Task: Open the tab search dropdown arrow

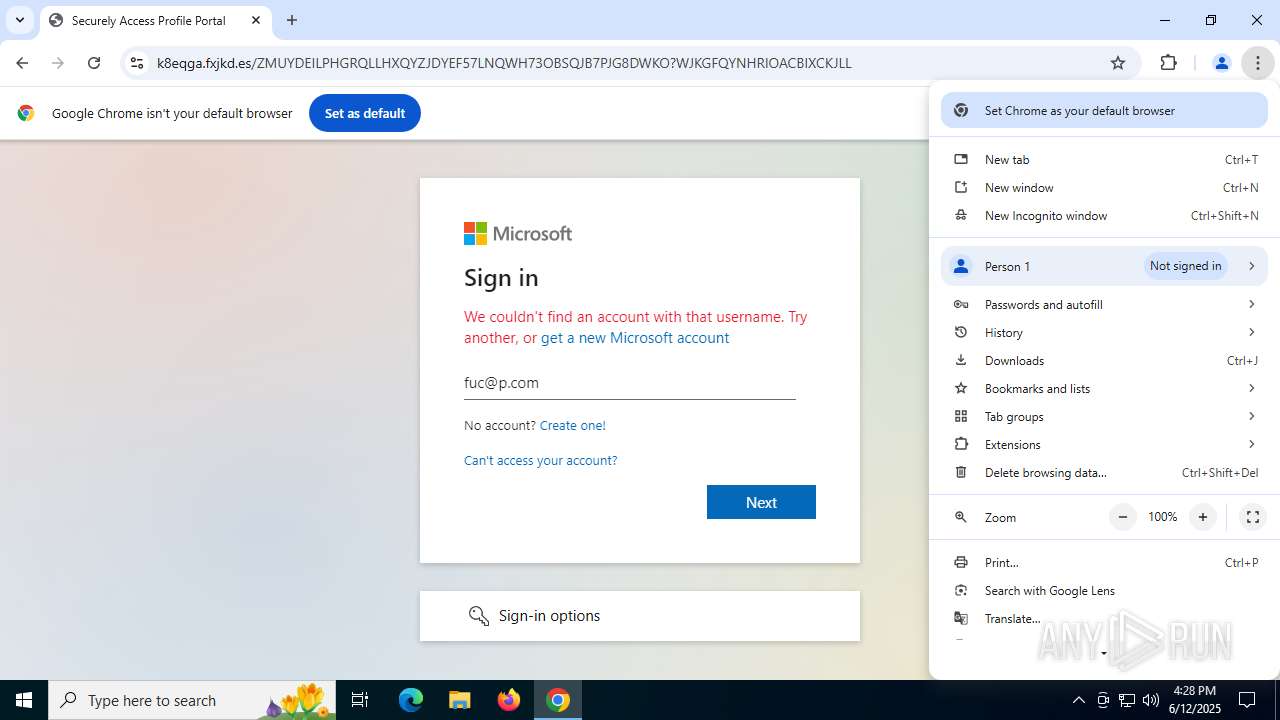Action: click(19, 20)
